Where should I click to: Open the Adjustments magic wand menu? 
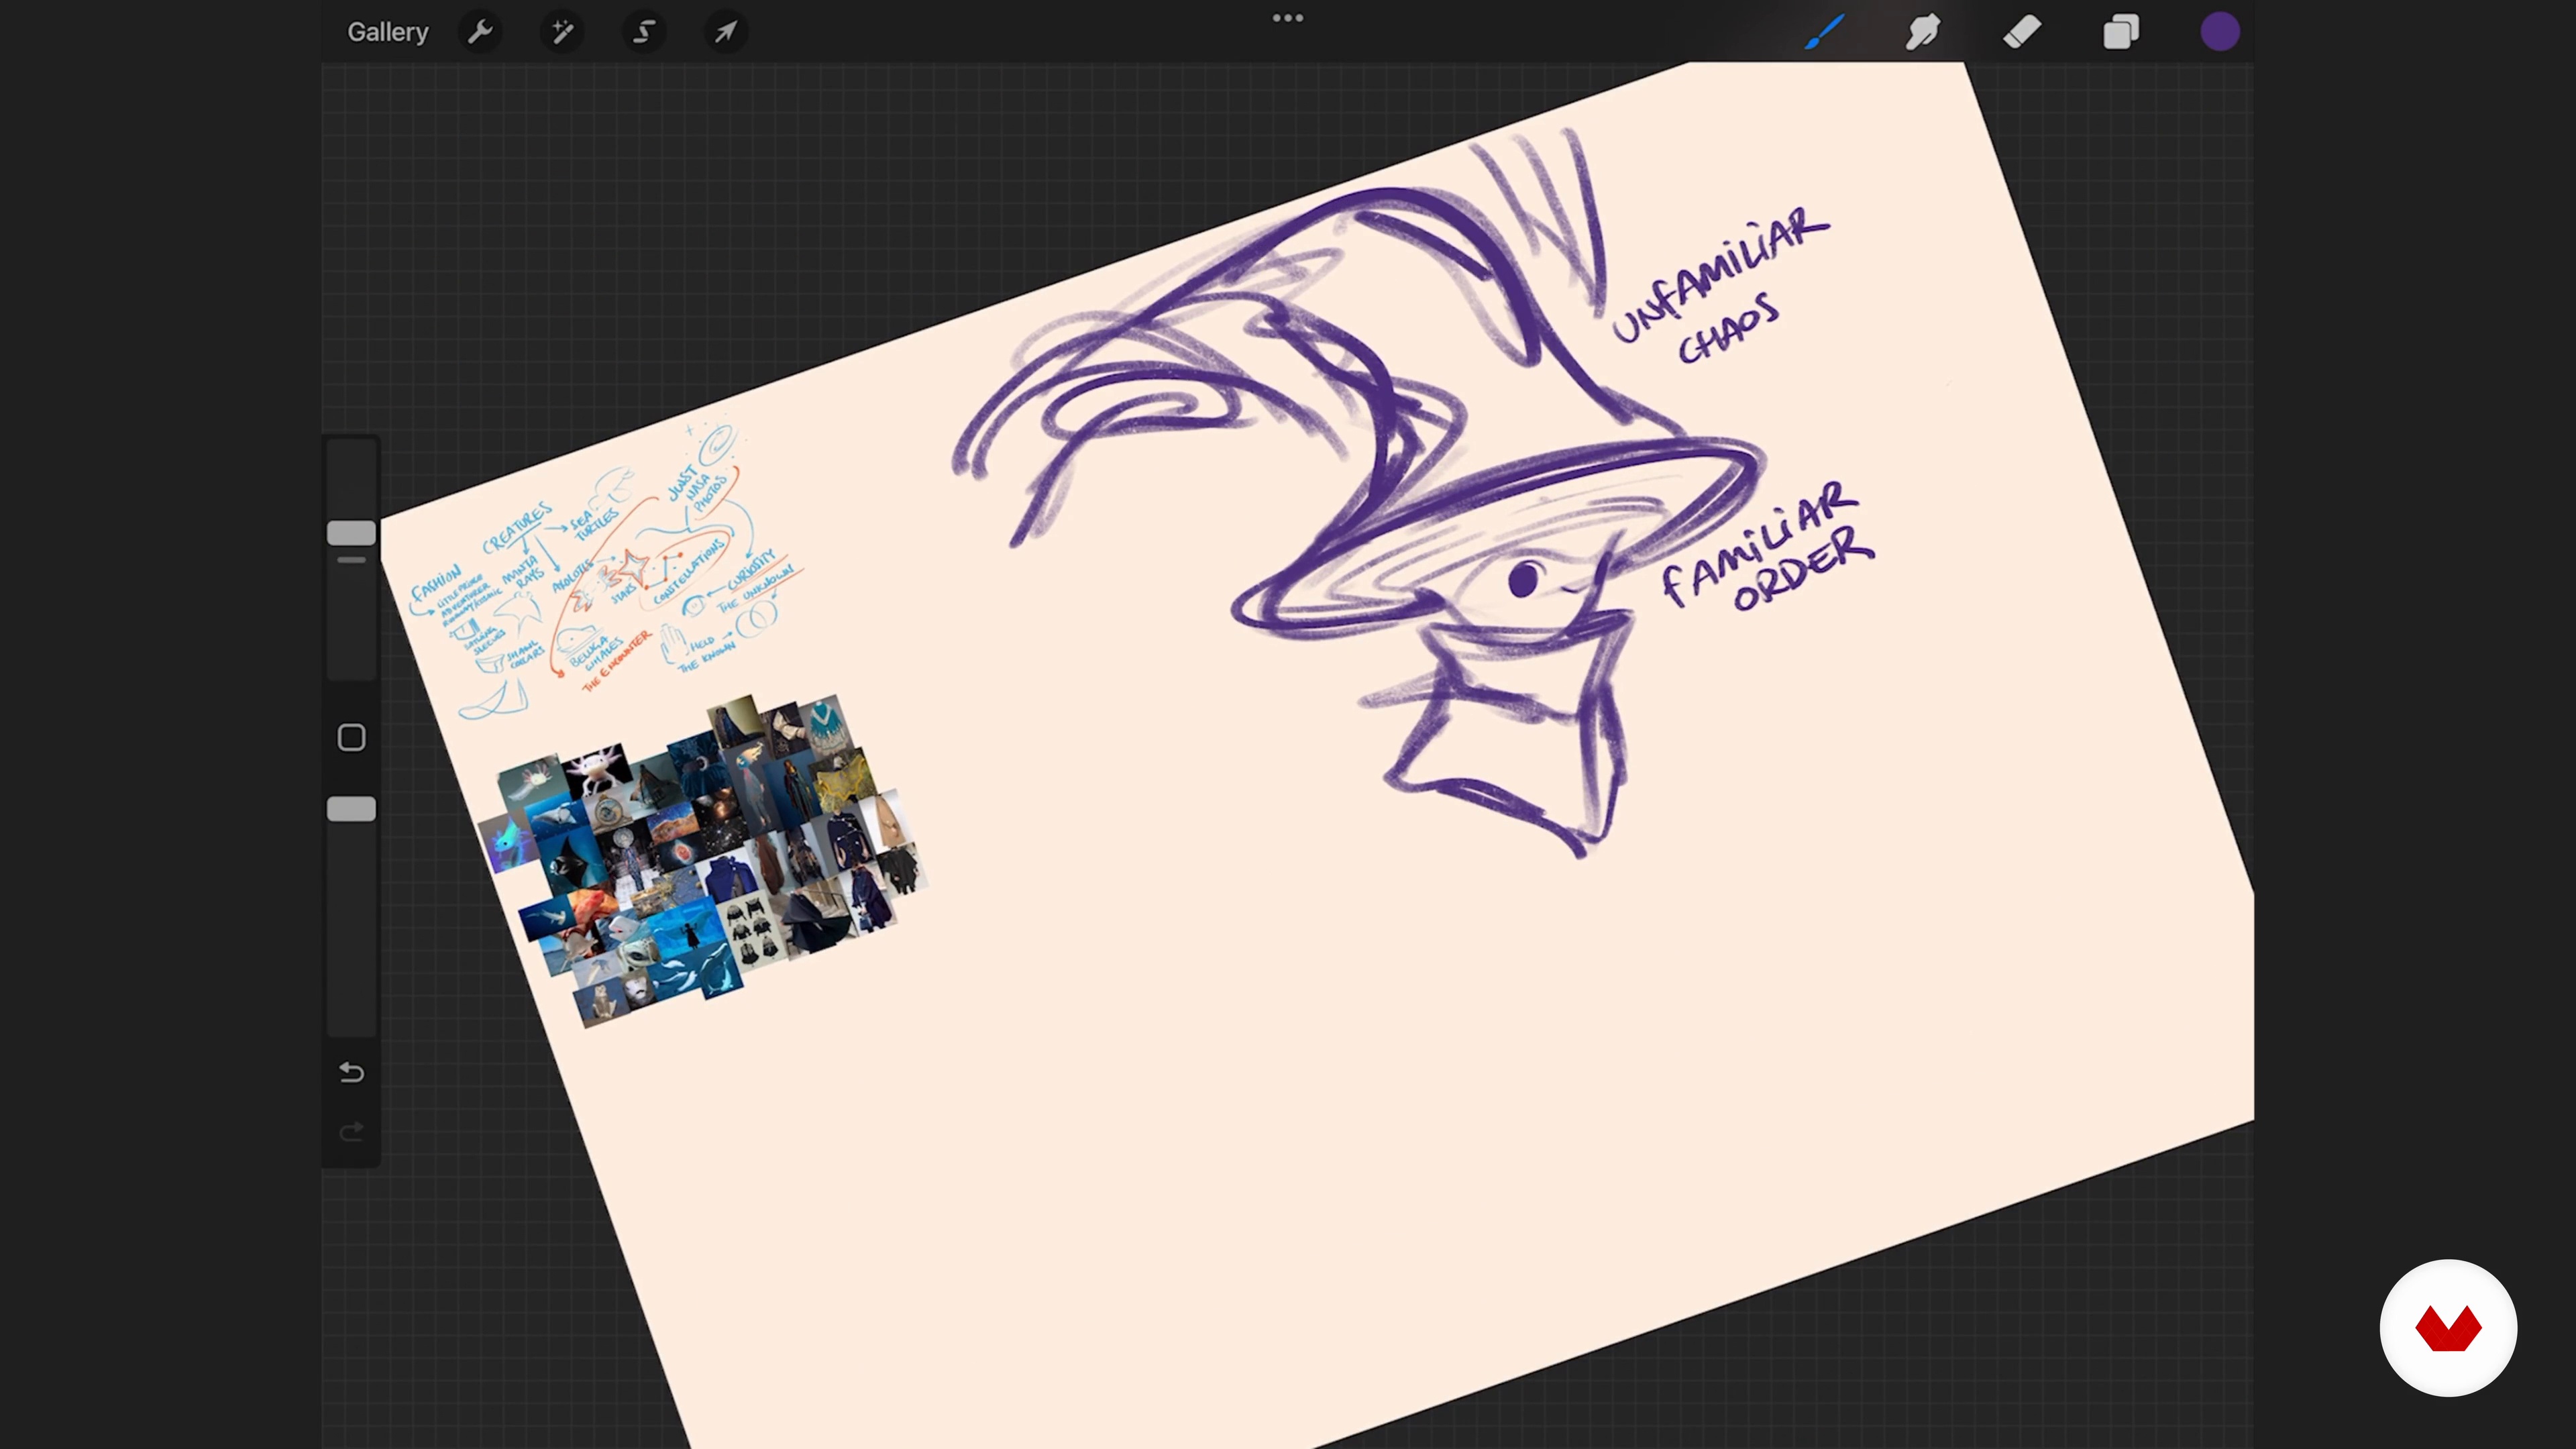562,32
